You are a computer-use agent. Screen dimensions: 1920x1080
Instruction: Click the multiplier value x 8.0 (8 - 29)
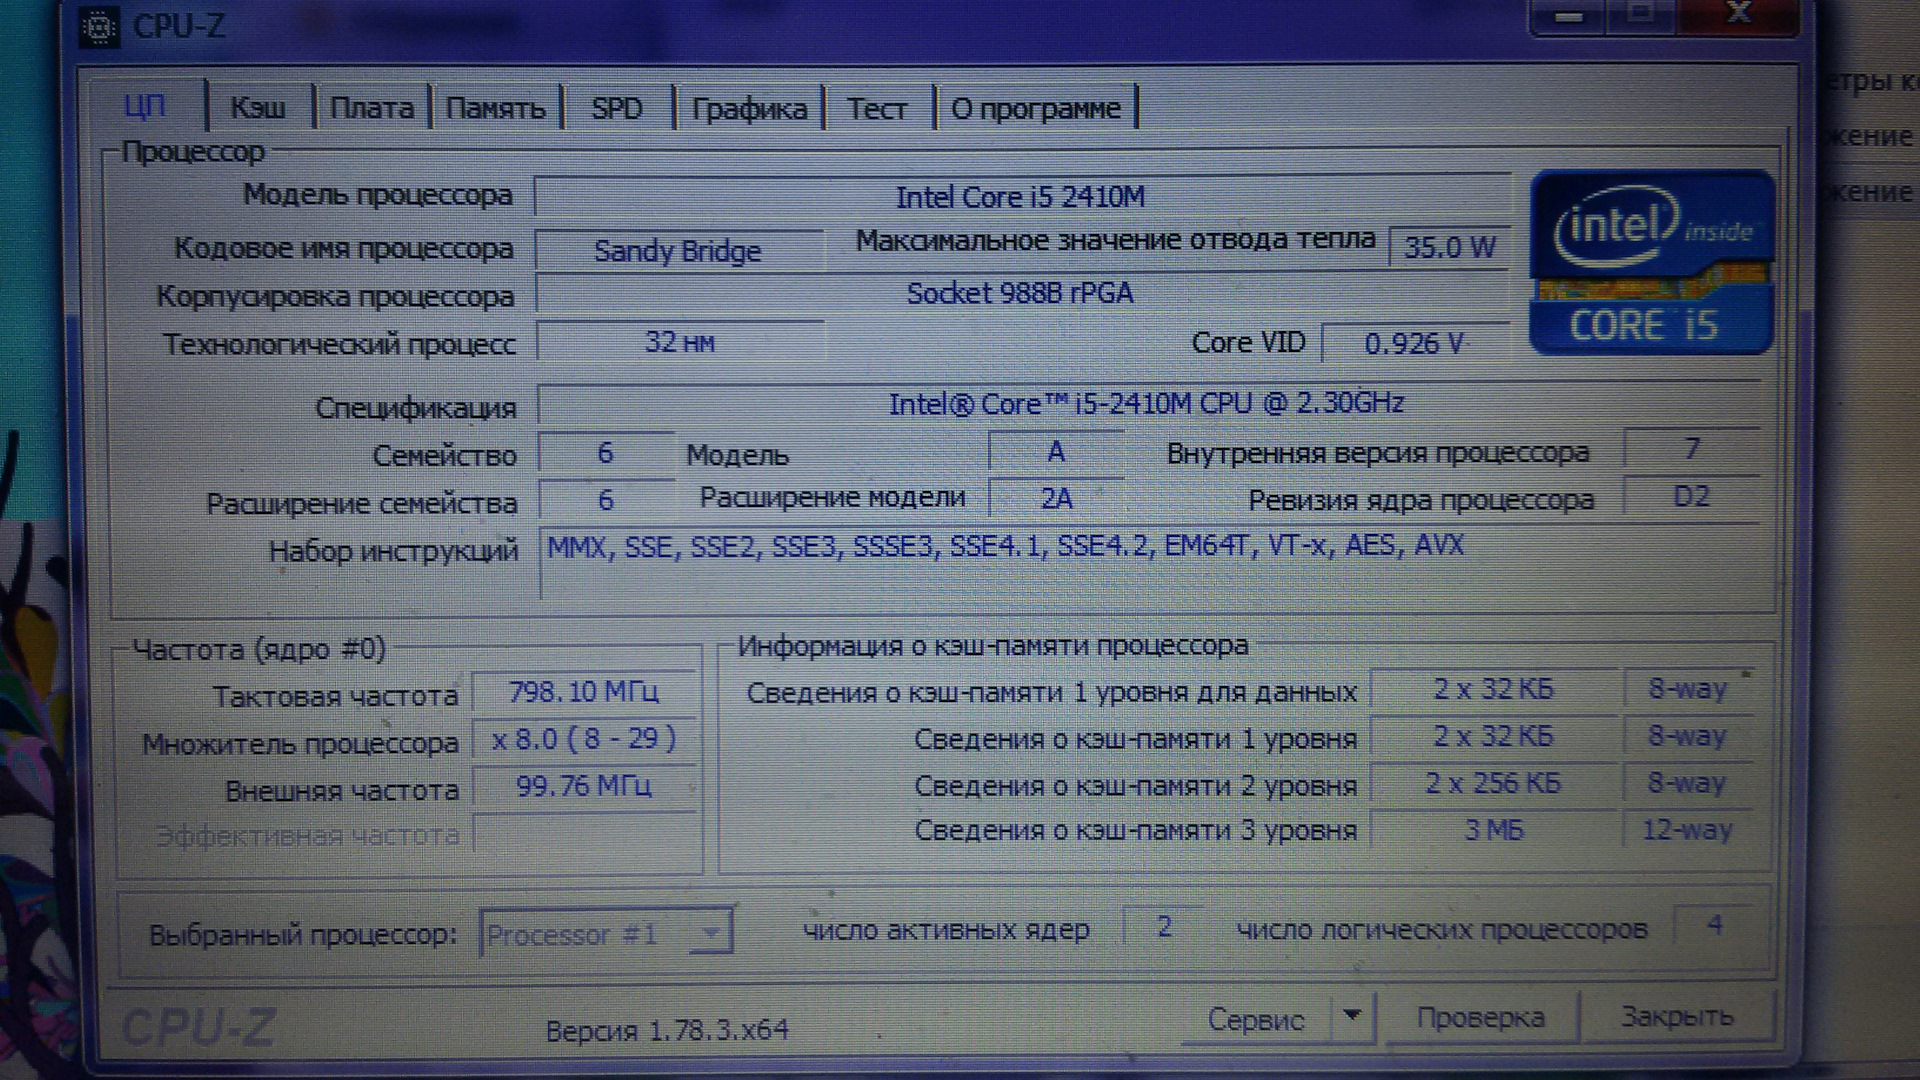tap(583, 739)
